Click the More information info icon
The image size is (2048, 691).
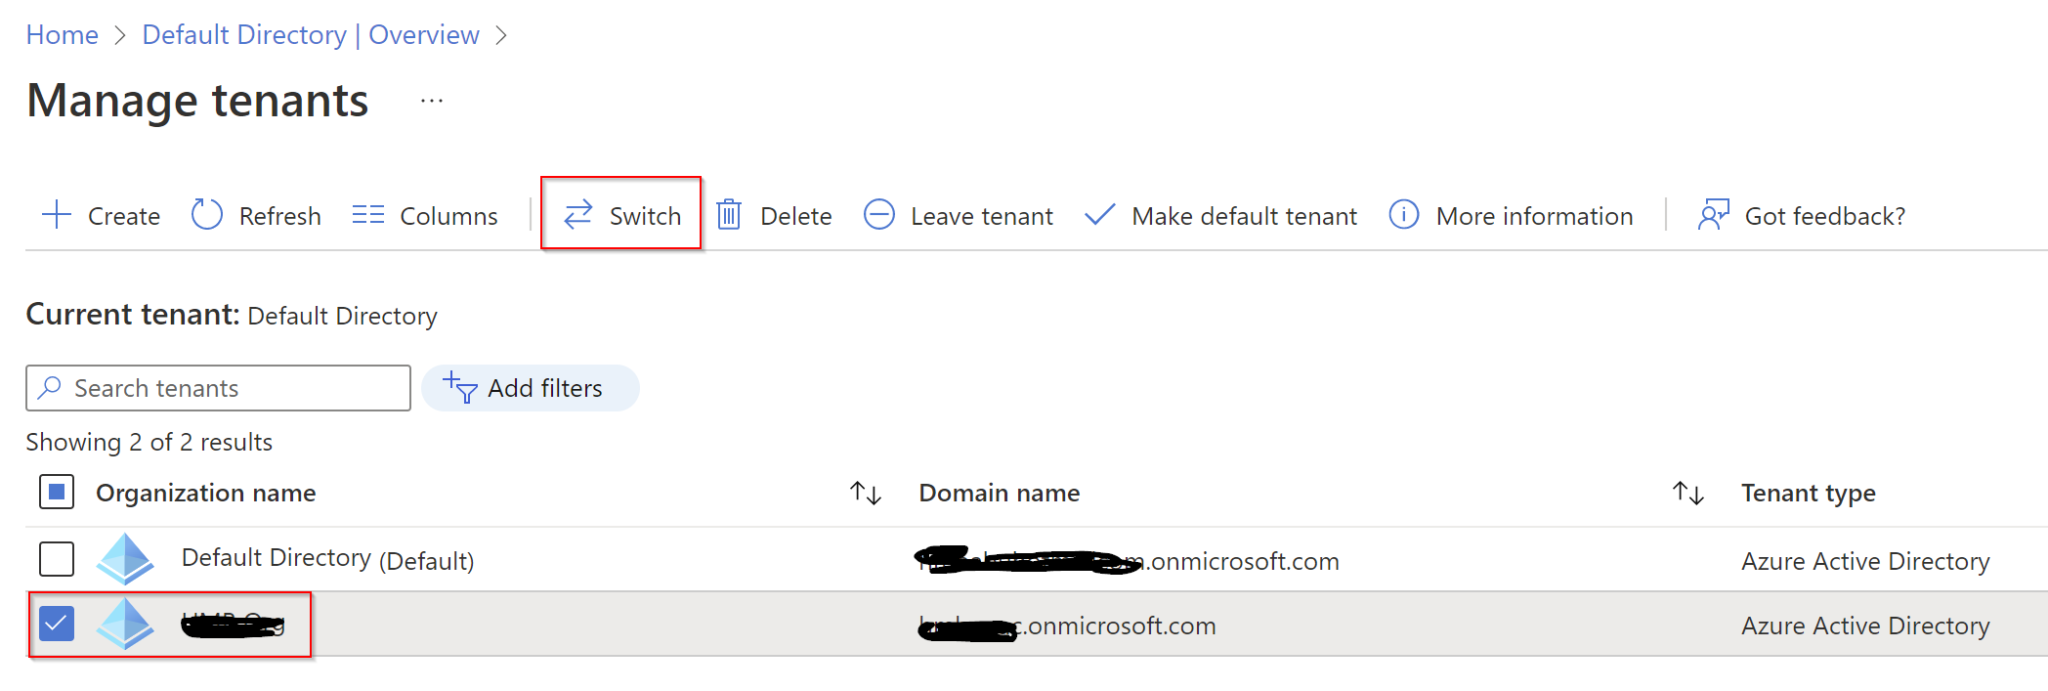tap(1404, 215)
